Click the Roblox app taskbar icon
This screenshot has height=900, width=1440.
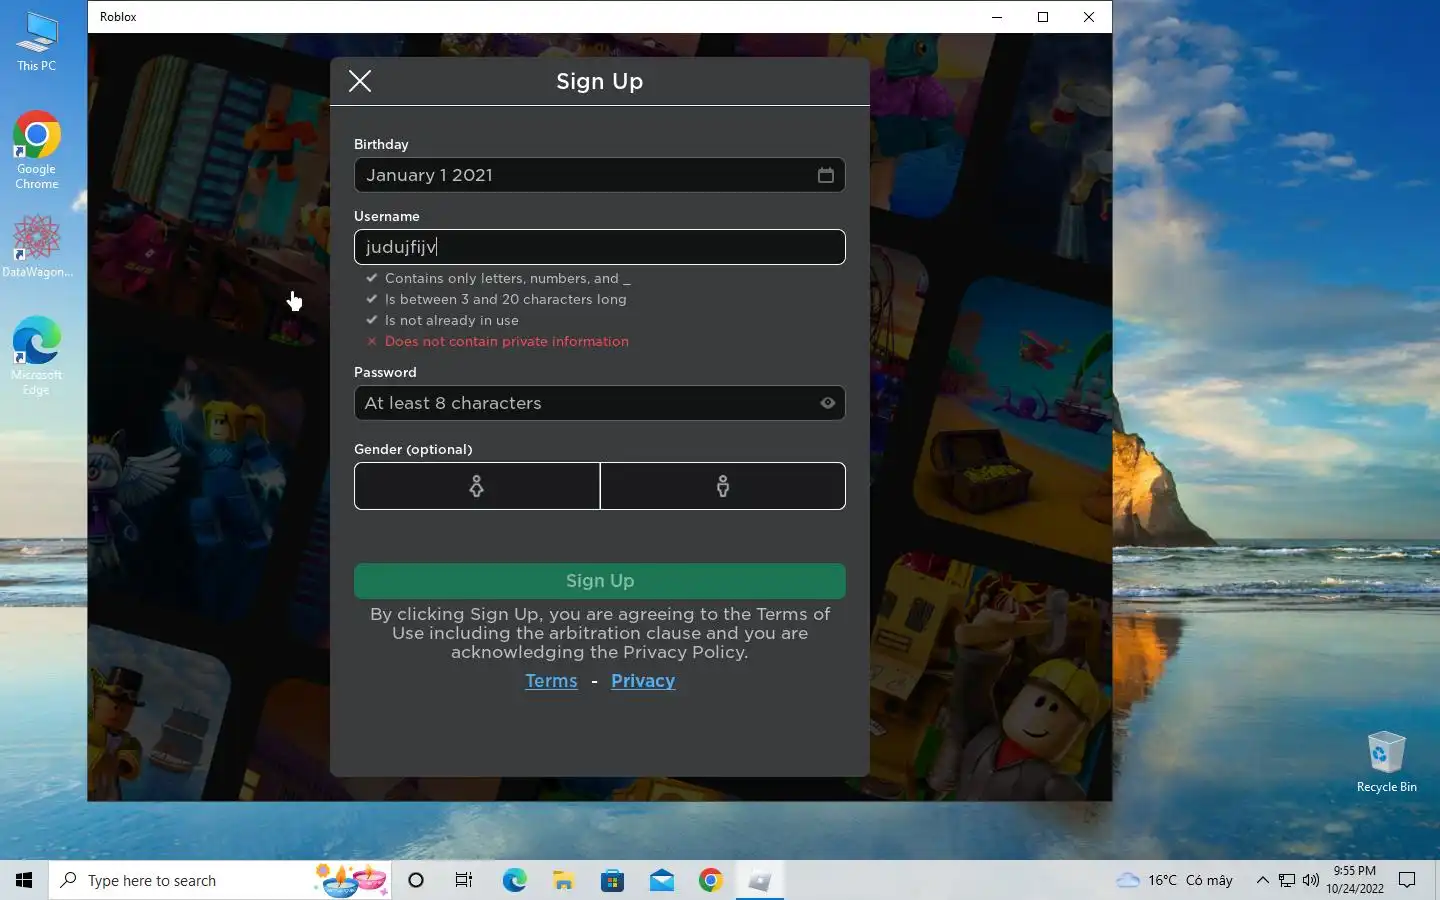[759, 880]
